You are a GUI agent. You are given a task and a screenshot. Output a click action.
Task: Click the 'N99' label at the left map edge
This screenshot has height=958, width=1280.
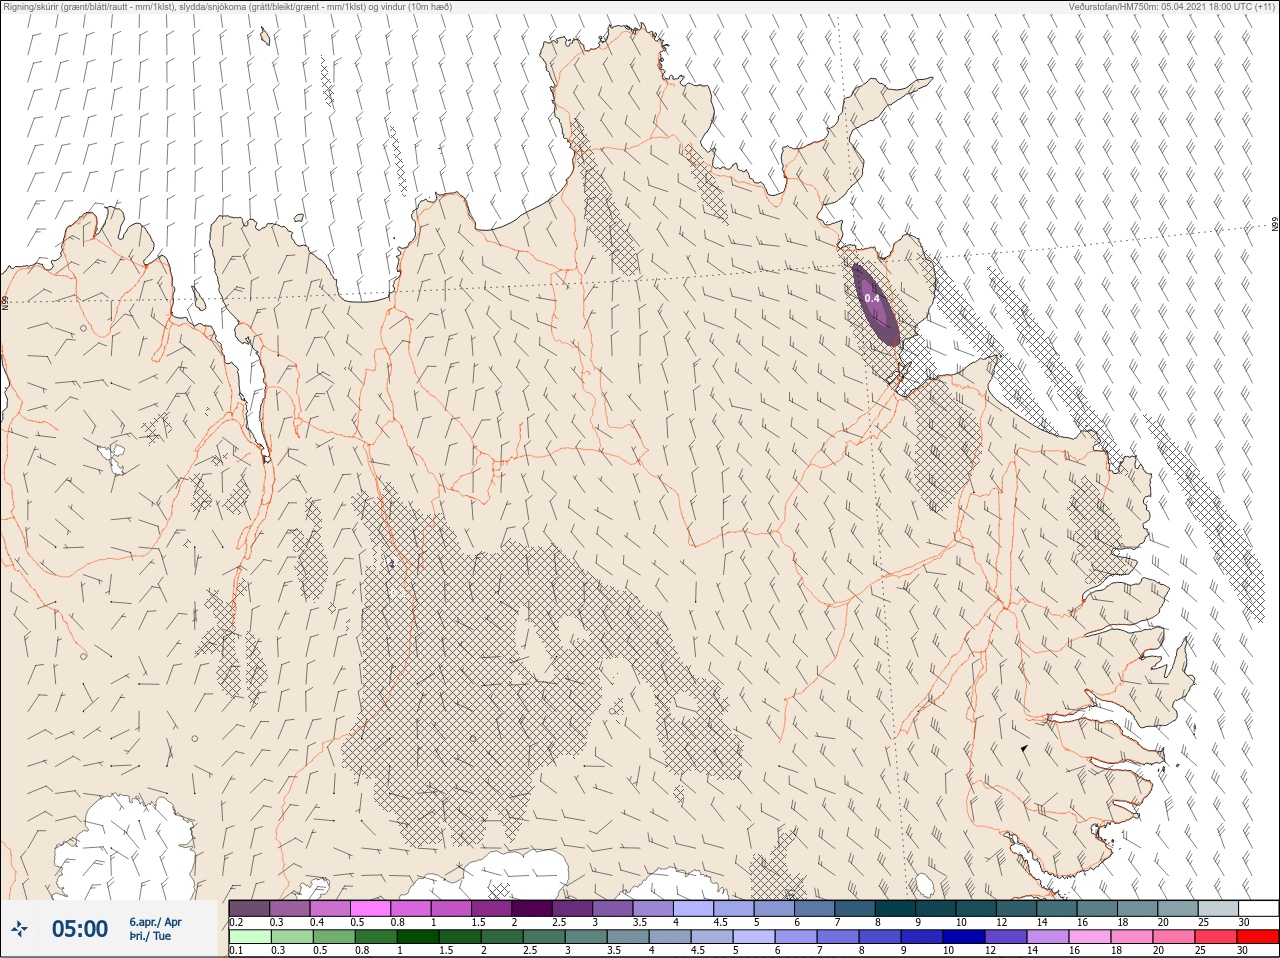point(4,301)
